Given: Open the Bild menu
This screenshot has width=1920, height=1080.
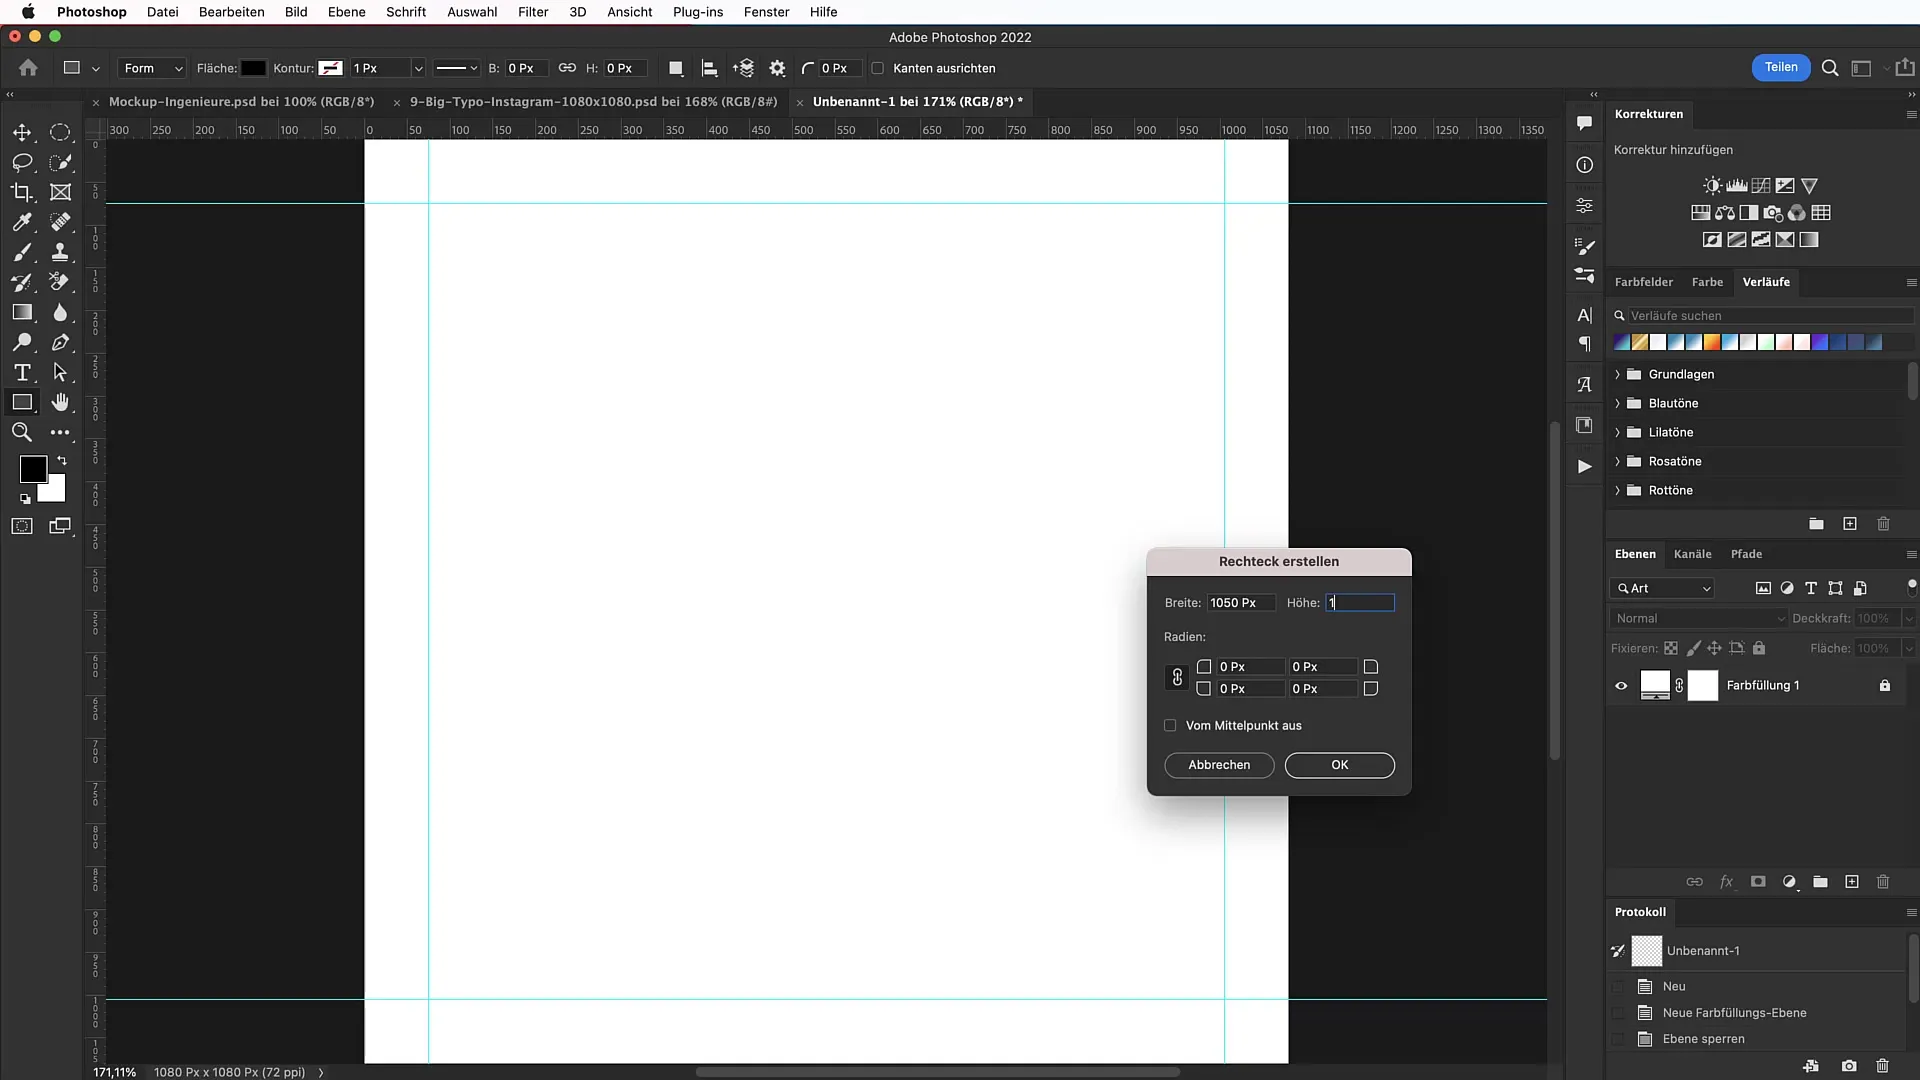Looking at the screenshot, I should [295, 12].
